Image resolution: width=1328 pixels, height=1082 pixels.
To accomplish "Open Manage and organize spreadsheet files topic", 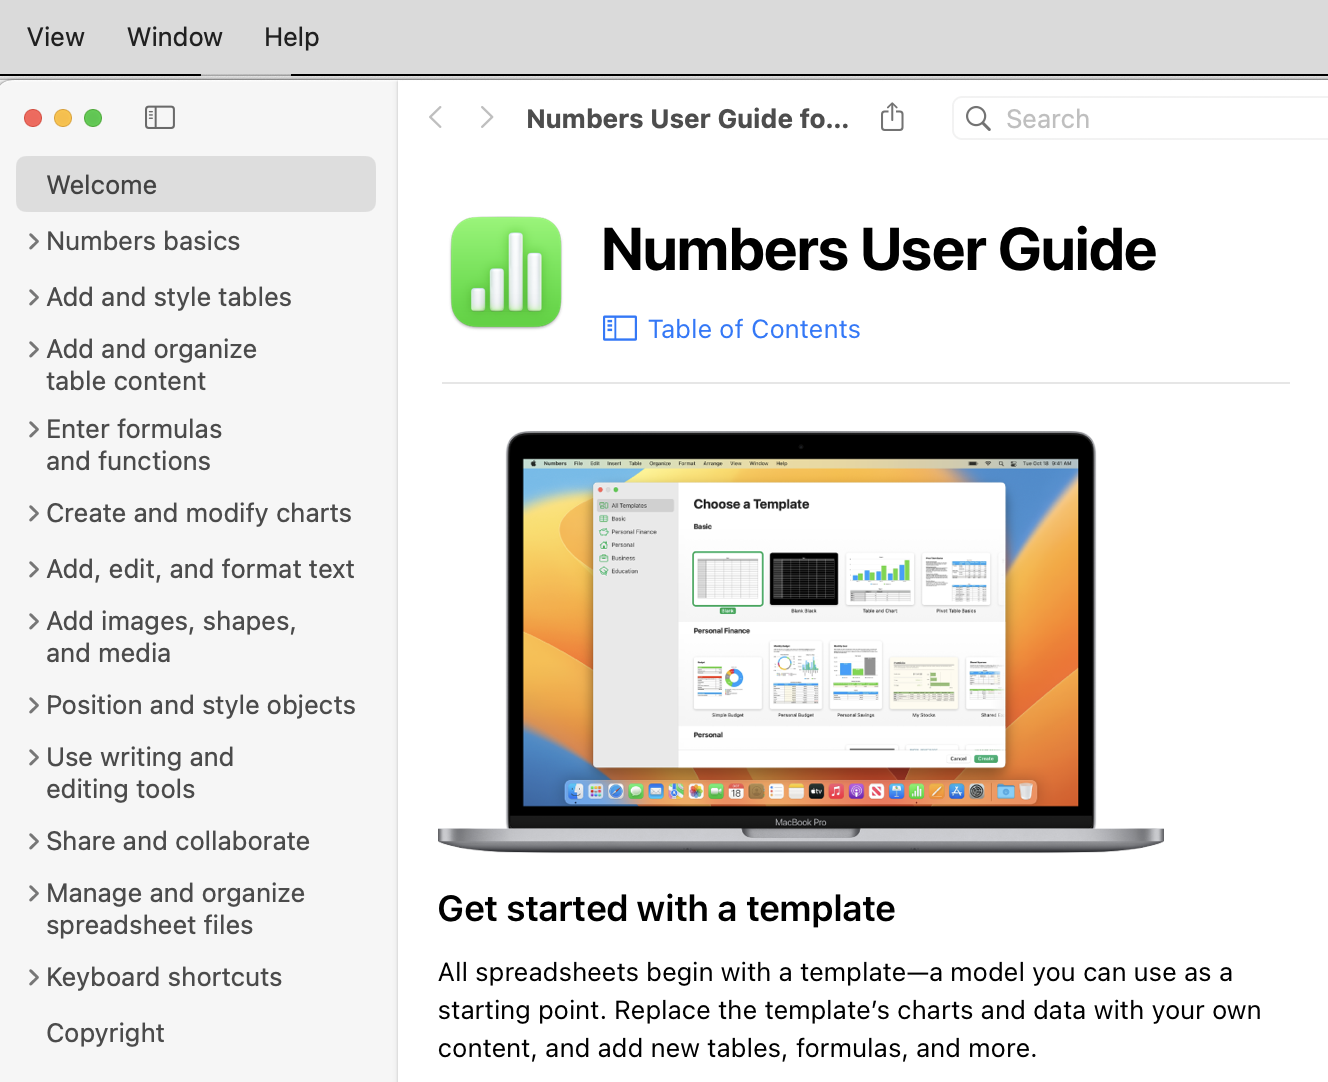I will click(176, 909).
